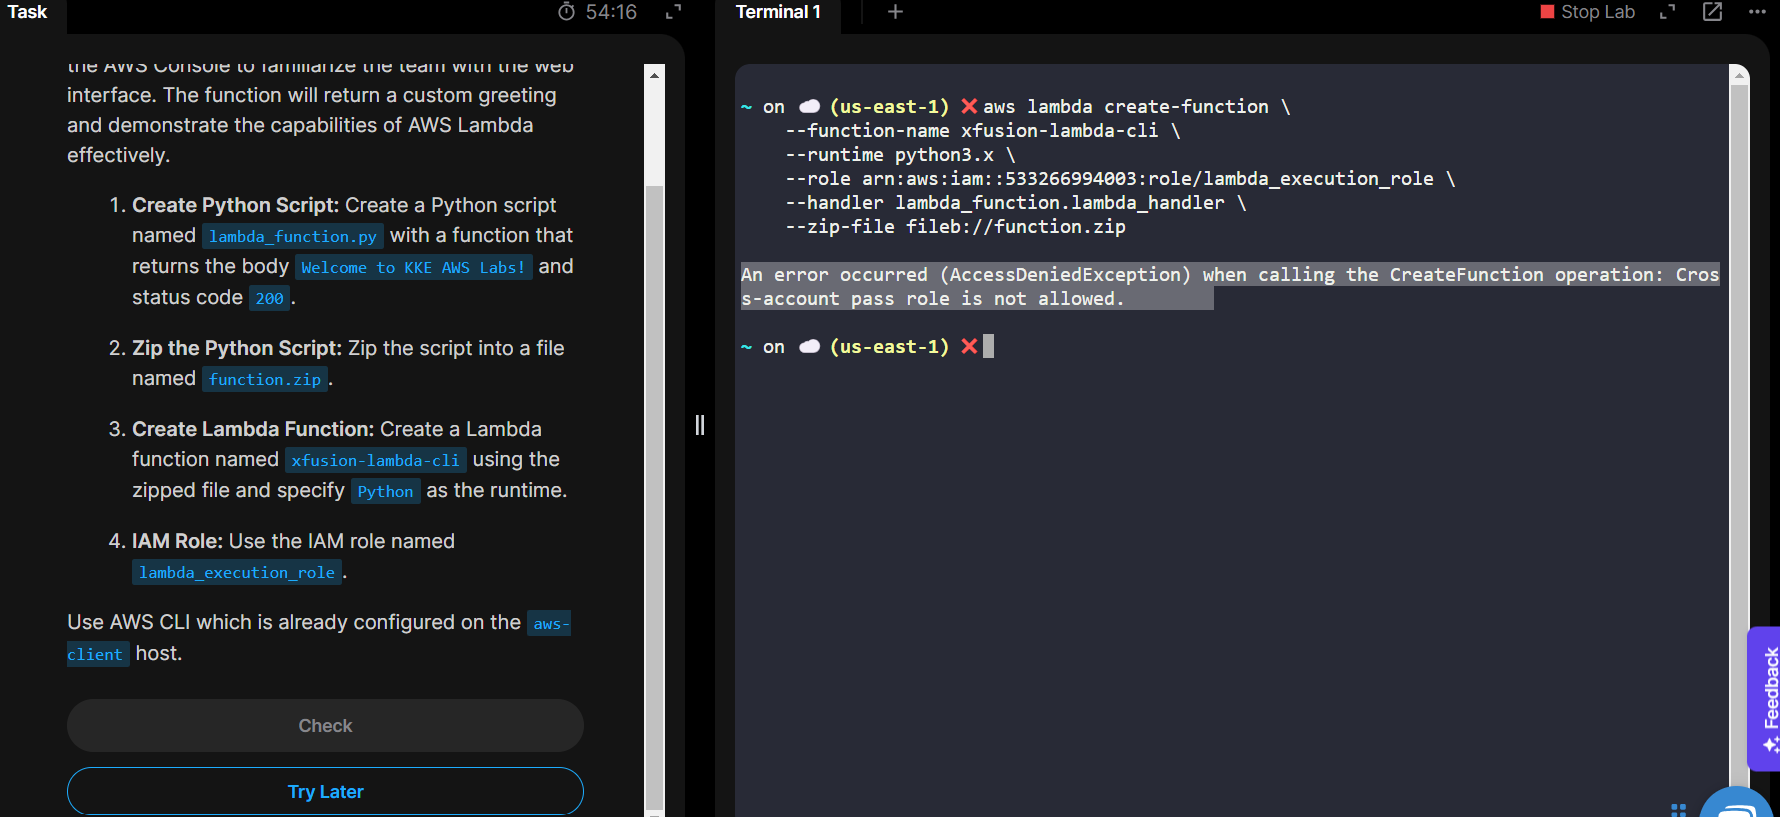Click the lab countdown timer clock icon
1780x817 pixels.
click(x=566, y=12)
